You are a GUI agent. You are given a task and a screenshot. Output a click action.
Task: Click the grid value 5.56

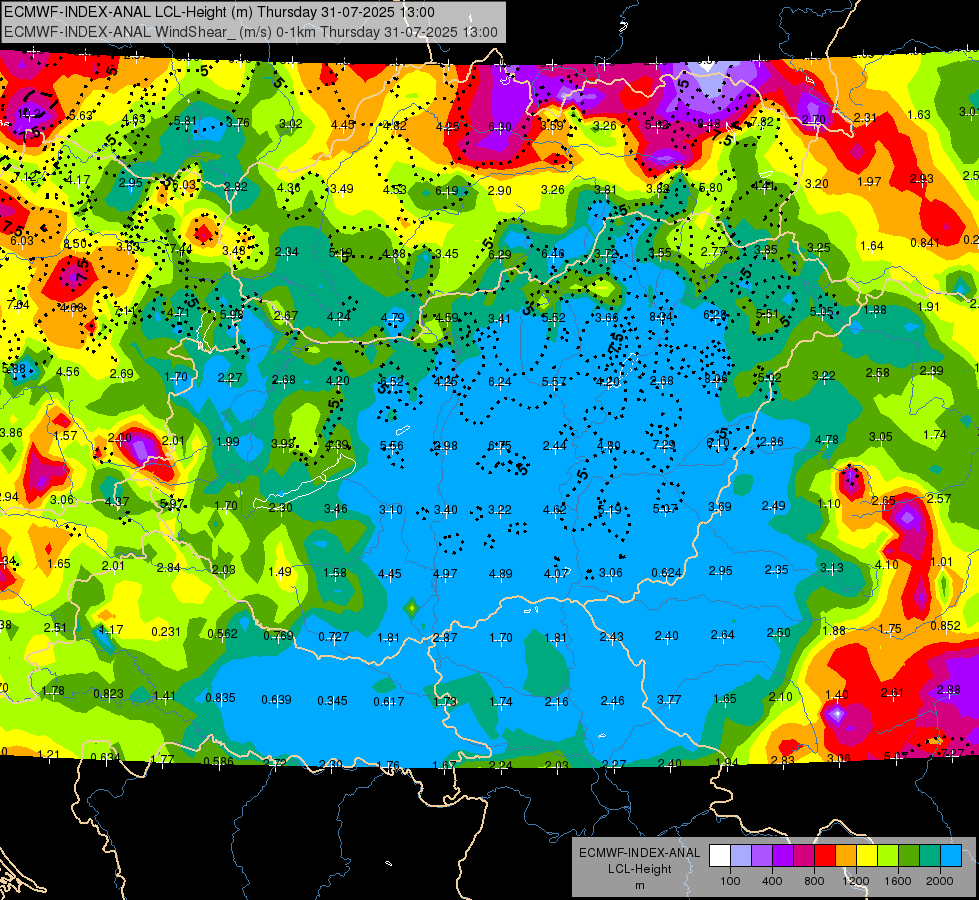[x=391, y=445]
